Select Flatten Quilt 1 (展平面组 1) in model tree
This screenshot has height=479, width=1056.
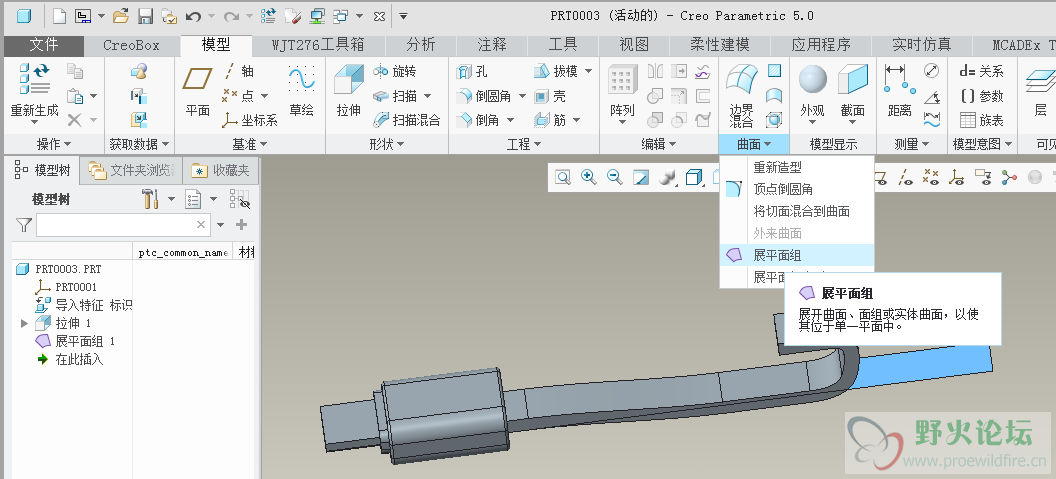tap(75, 341)
